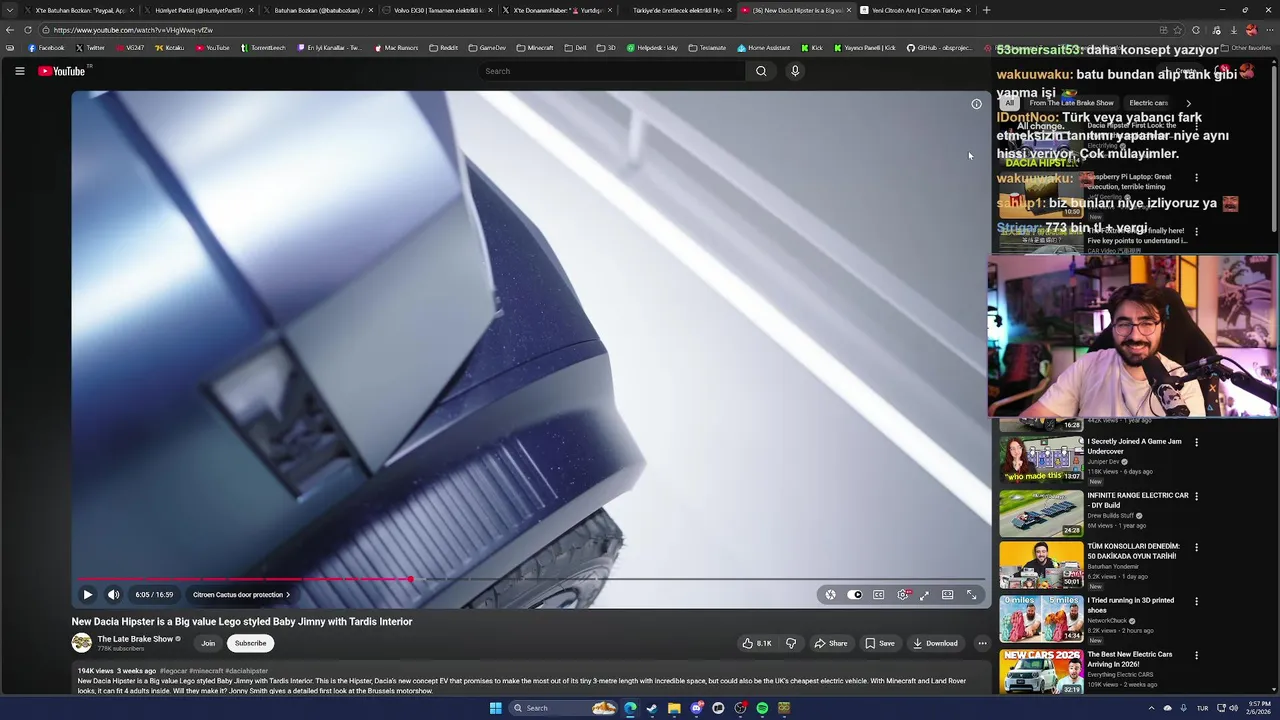This screenshot has height=720, width=1280.
Task: Open The Late Brake Show channel avatar
Action: pyautogui.click(x=81, y=643)
